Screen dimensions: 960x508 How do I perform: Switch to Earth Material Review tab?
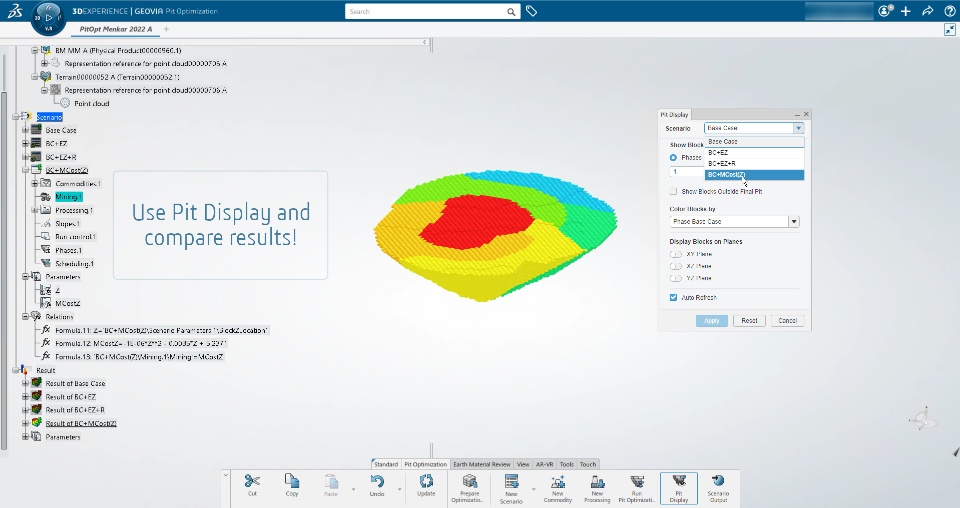tap(481, 465)
